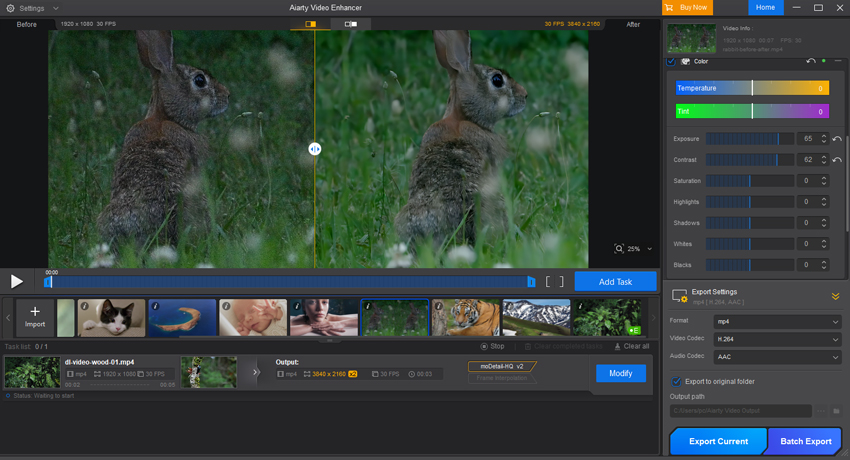
Task: Show info icon on cat thumbnail
Action: pos(85,306)
